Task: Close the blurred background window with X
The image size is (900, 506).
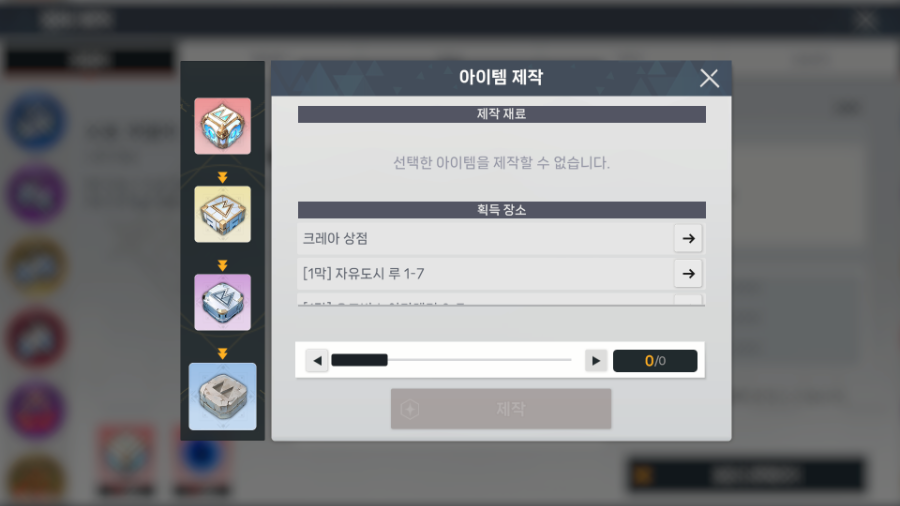Action: [x=865, y=21]
